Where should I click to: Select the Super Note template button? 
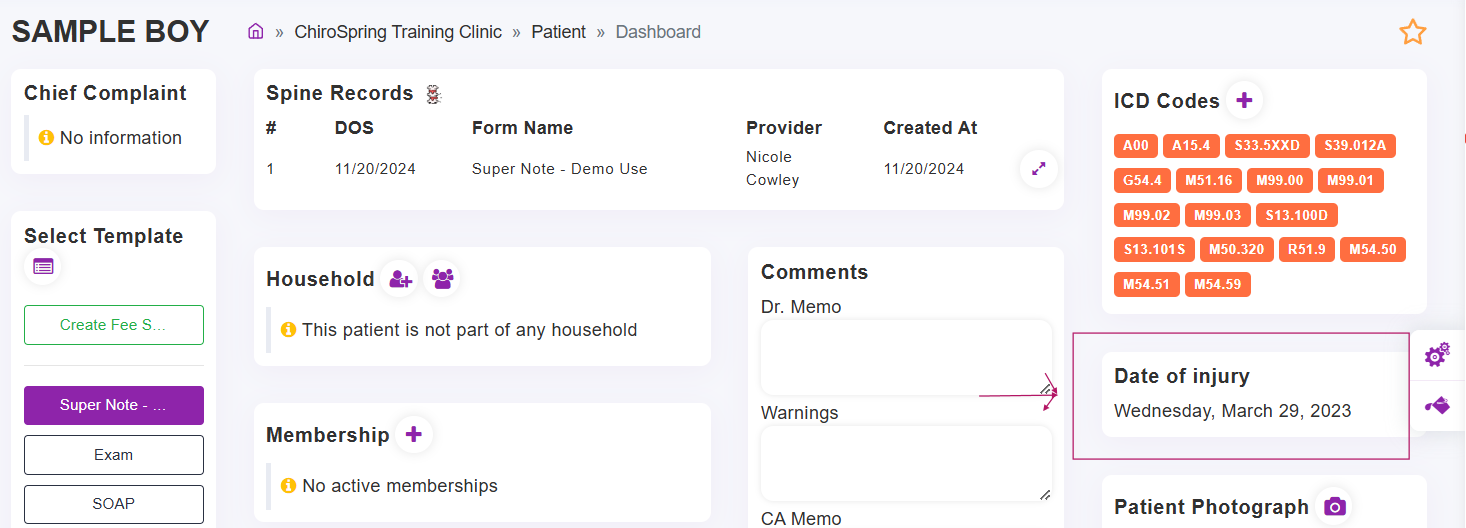point(114,405)
